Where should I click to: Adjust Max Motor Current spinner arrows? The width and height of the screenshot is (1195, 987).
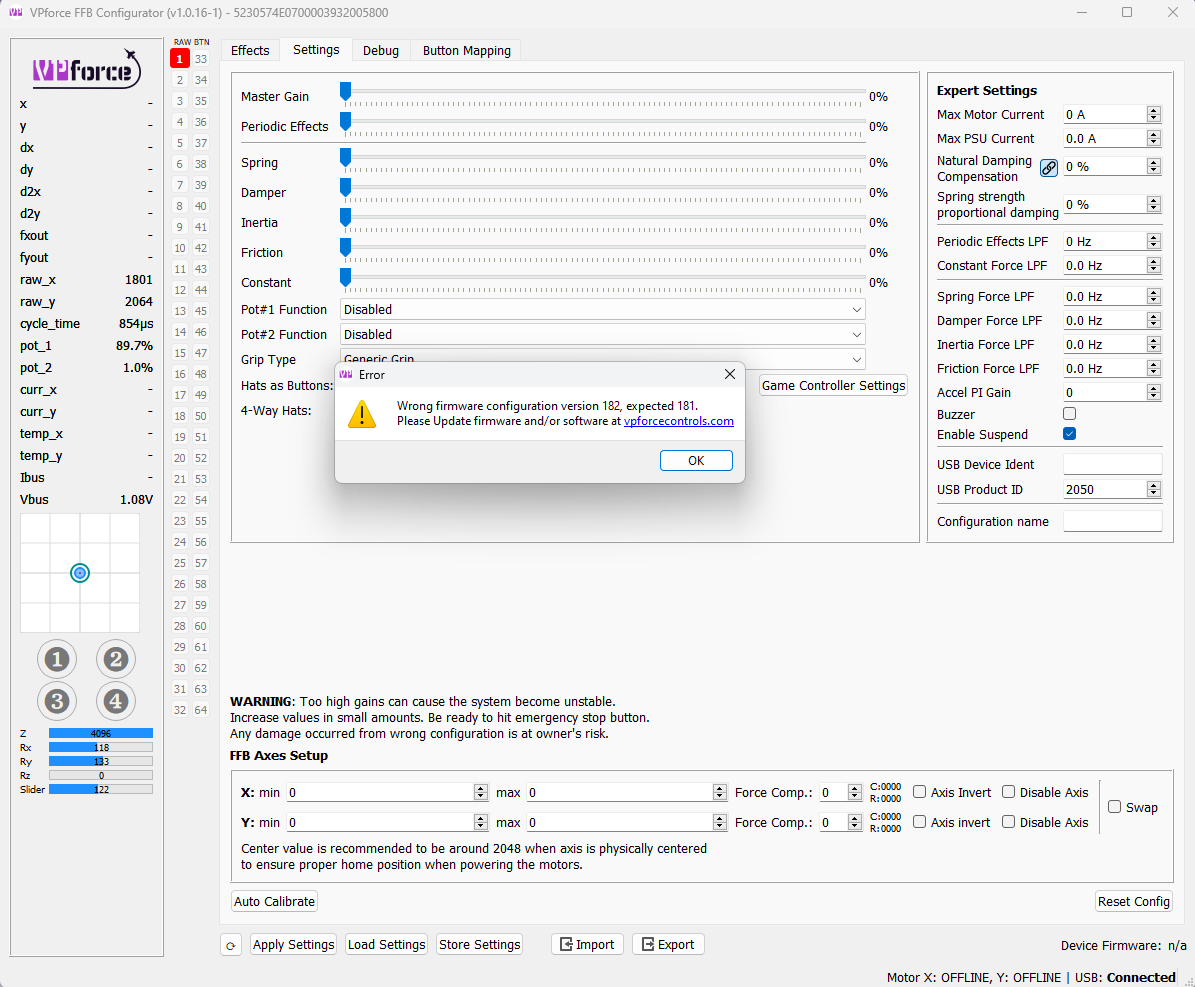[1154, 114]
